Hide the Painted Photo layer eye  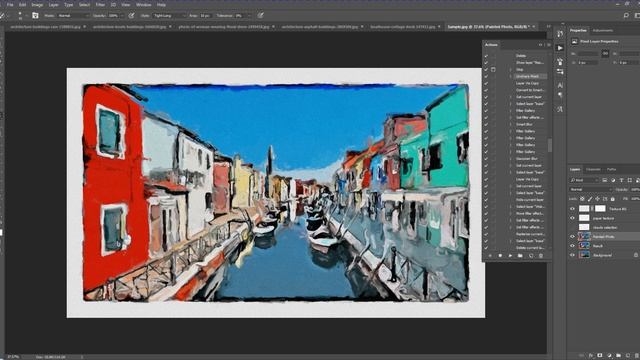[x=572, y=237]
